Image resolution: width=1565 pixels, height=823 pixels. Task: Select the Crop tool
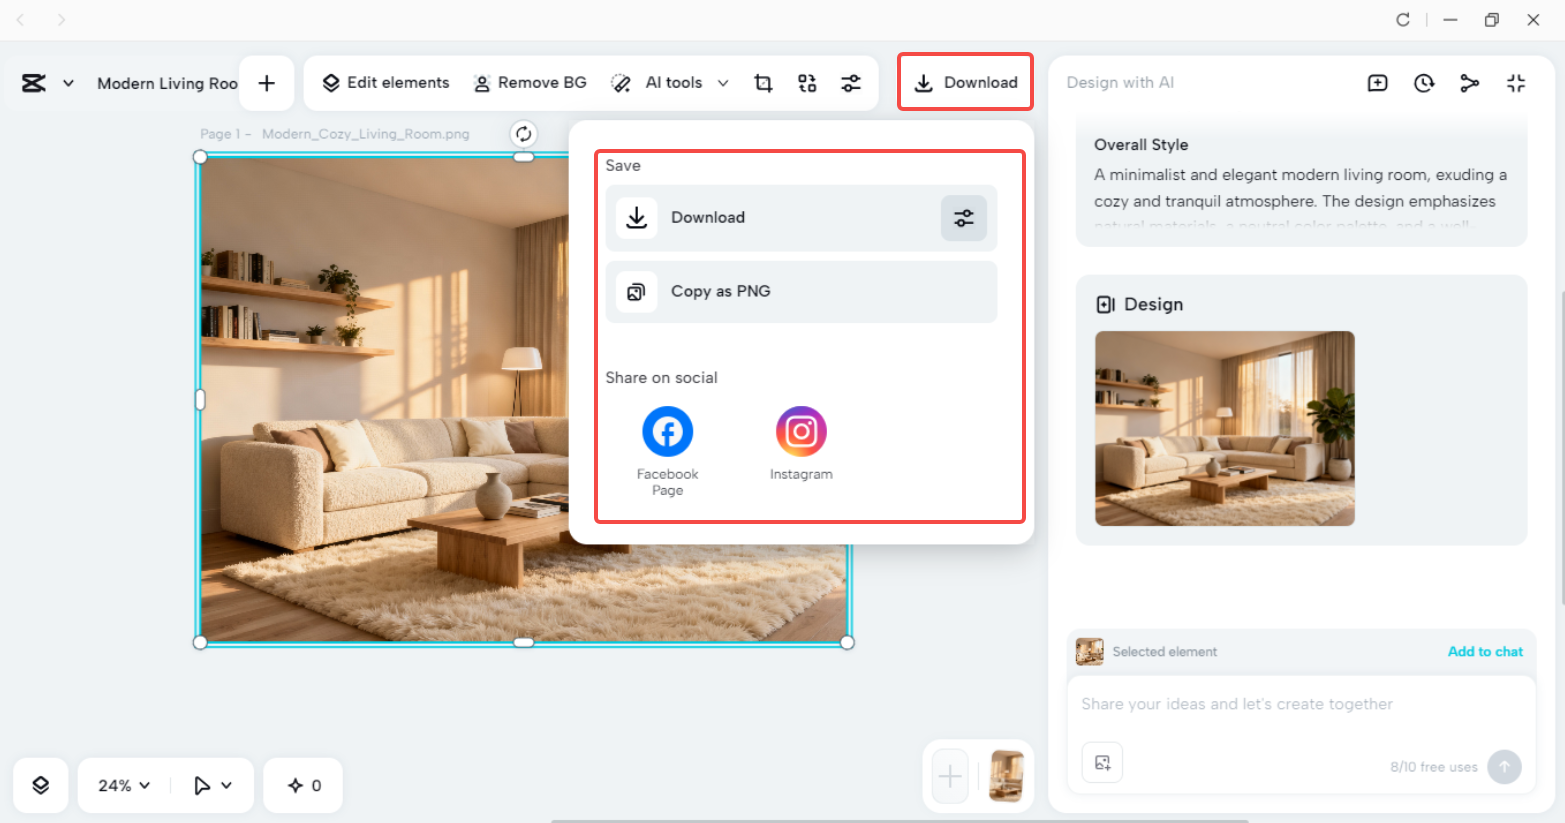[x=762, y=83]
